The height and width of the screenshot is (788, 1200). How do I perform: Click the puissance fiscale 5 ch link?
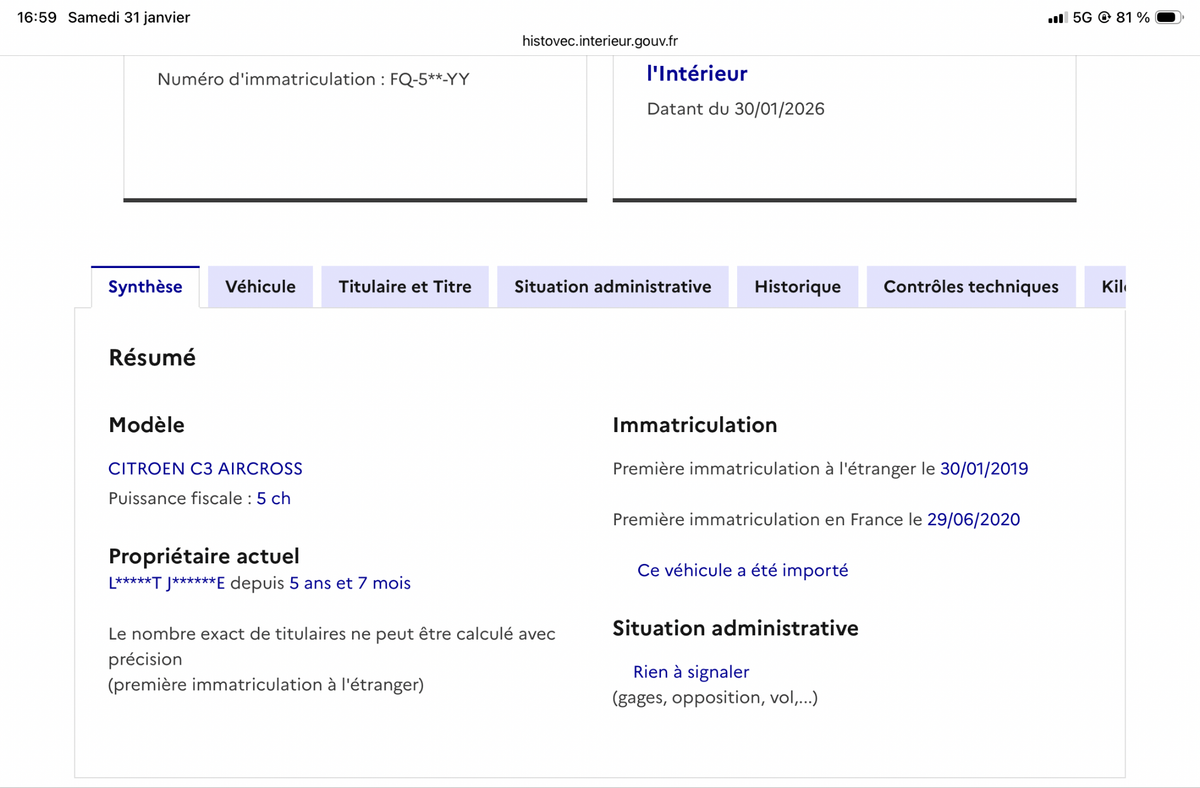coord(272,497)
